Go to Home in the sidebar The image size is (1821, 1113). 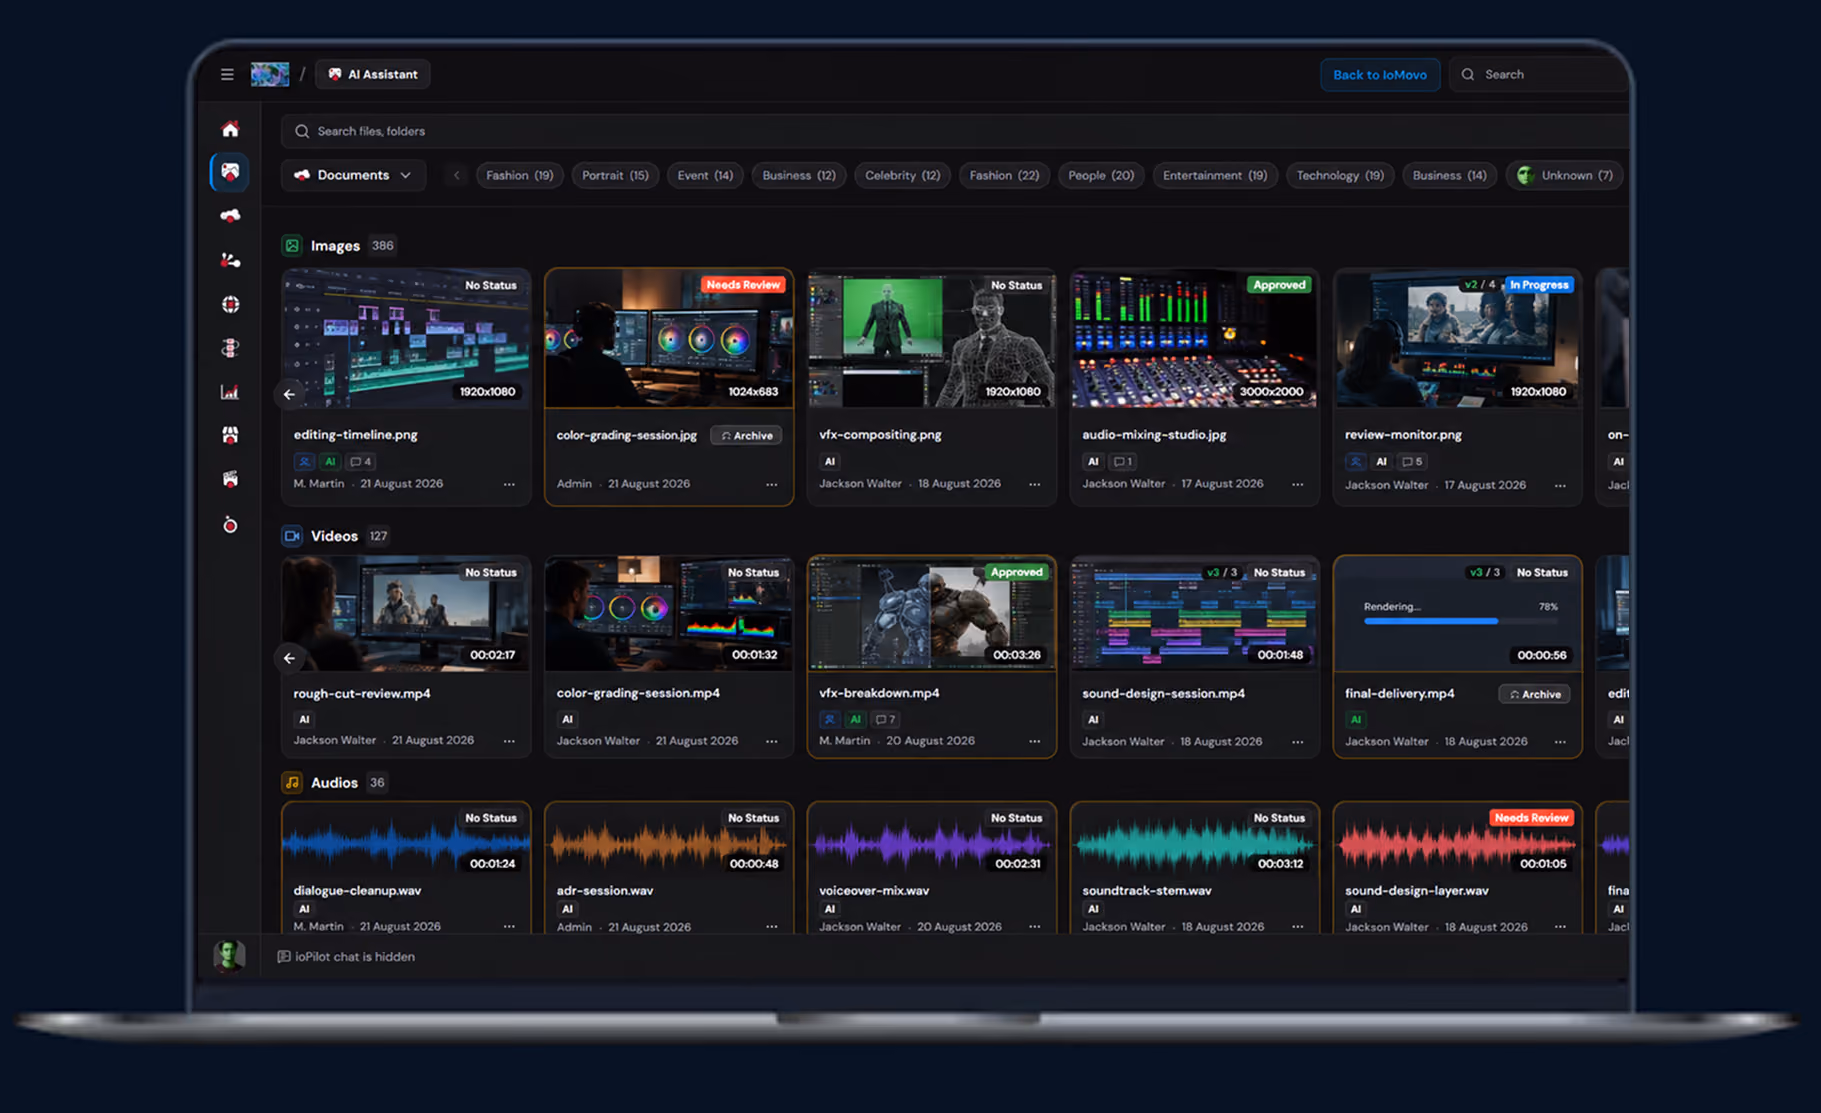pos(230,129)
